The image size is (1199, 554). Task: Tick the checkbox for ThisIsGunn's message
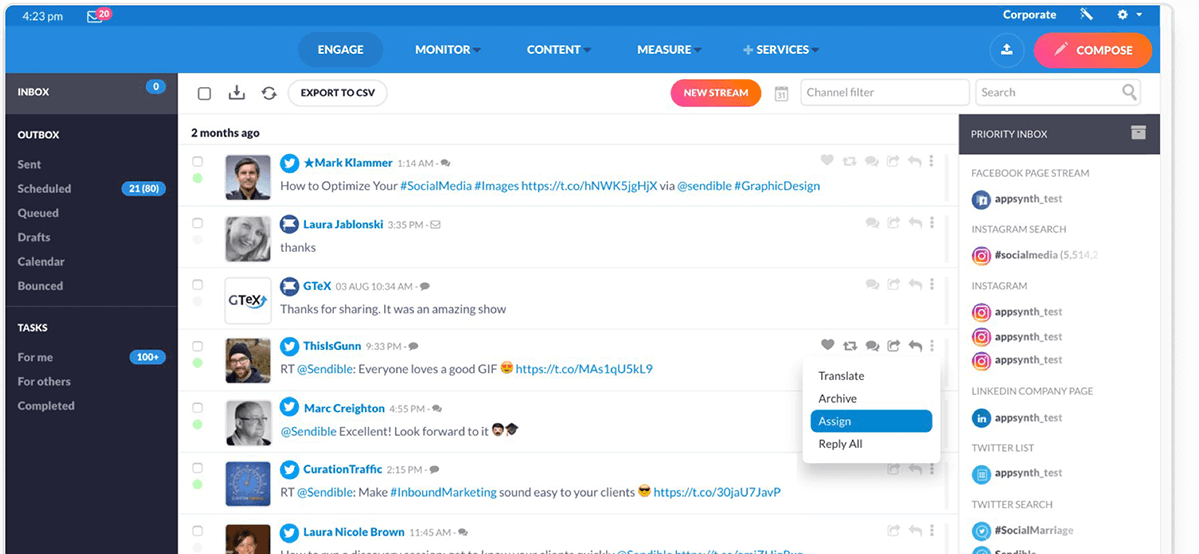pyautogui.click(x=197, y=346)
